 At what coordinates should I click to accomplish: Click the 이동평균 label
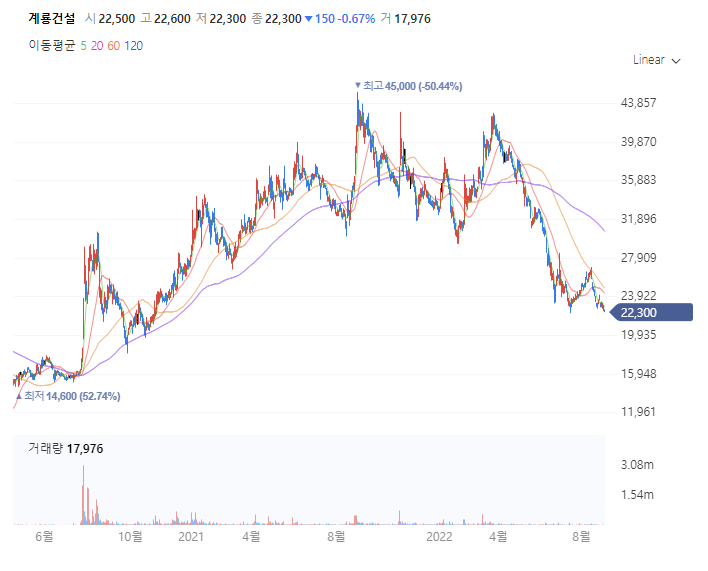point(51,46)
